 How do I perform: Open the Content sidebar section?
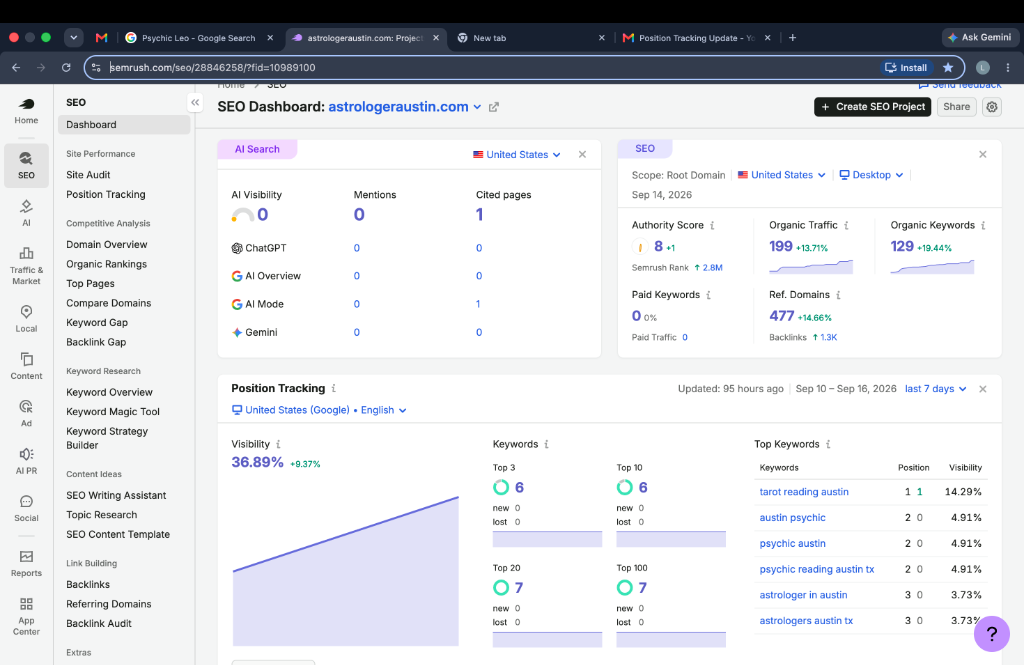click(26, 366)
